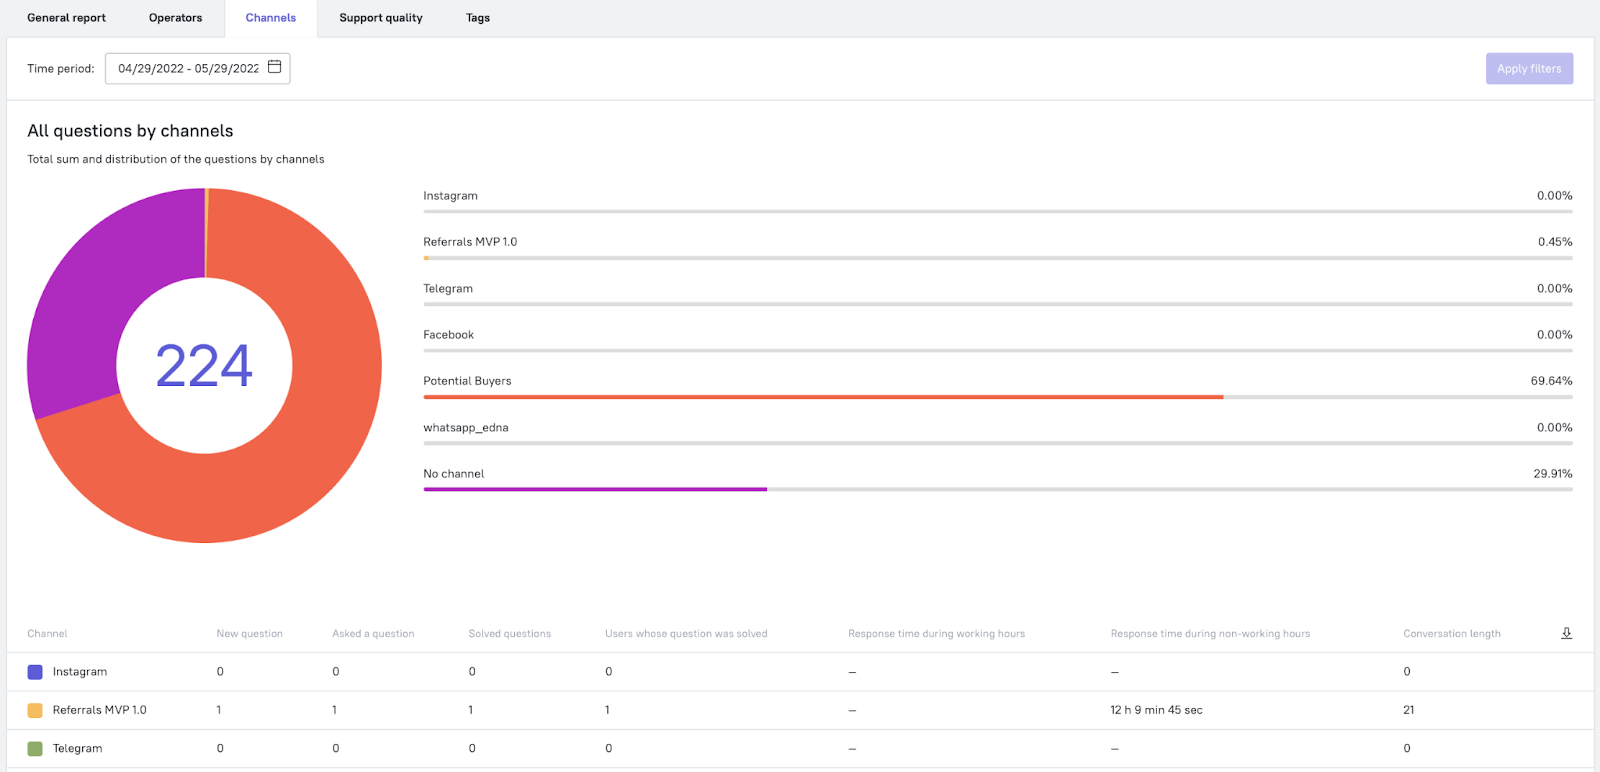Click Referrals MVP 1.0 yellow swatch
Screen dimensions: 1600x772
click(35, 710)
